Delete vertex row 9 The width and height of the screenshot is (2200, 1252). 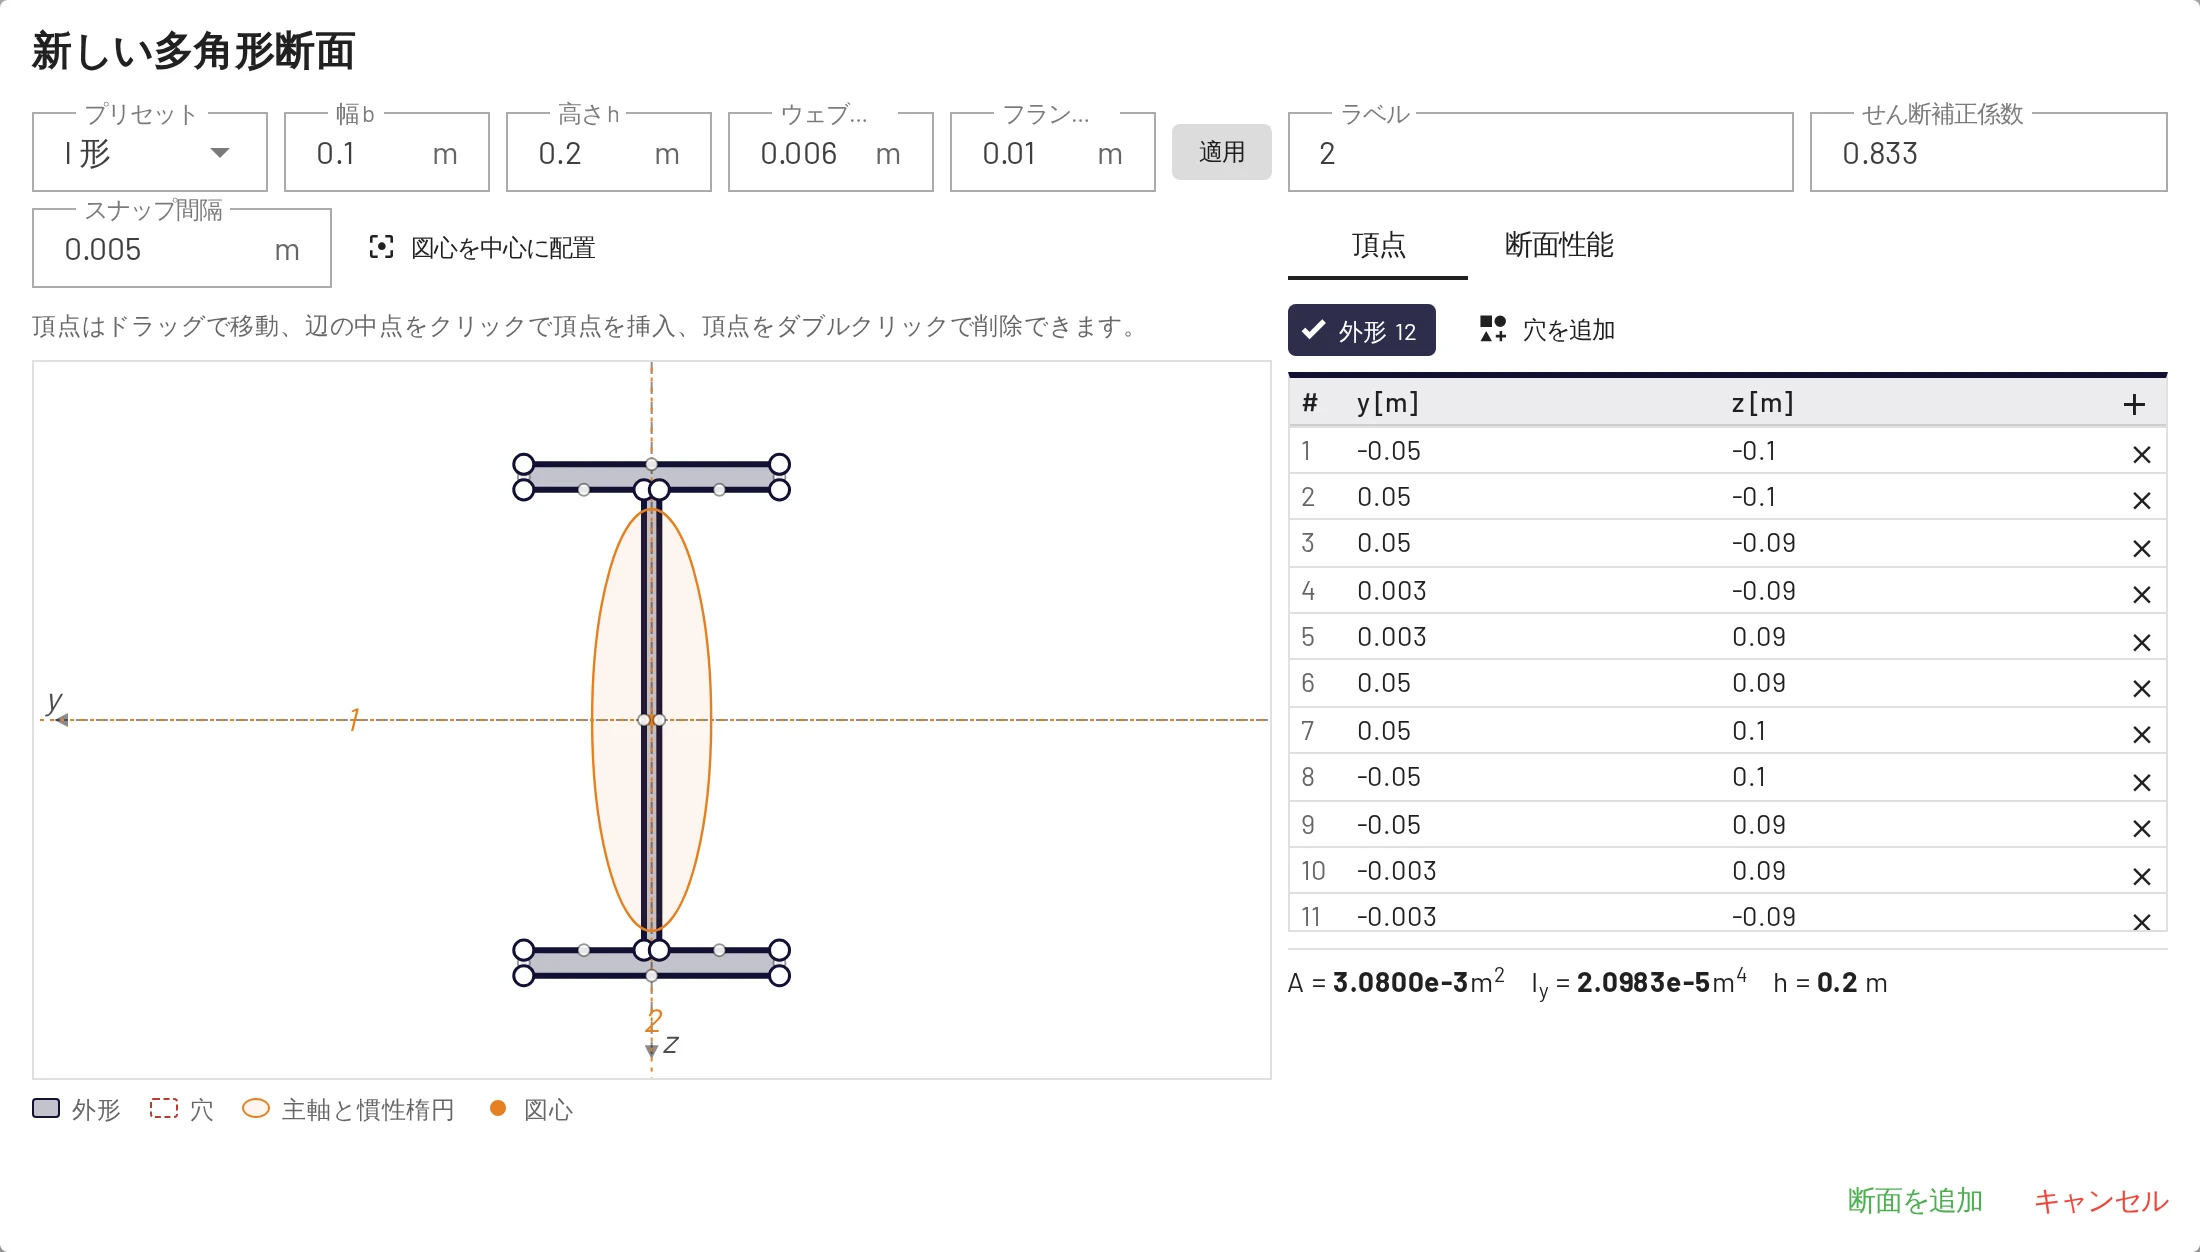[x=2141, y=829]
